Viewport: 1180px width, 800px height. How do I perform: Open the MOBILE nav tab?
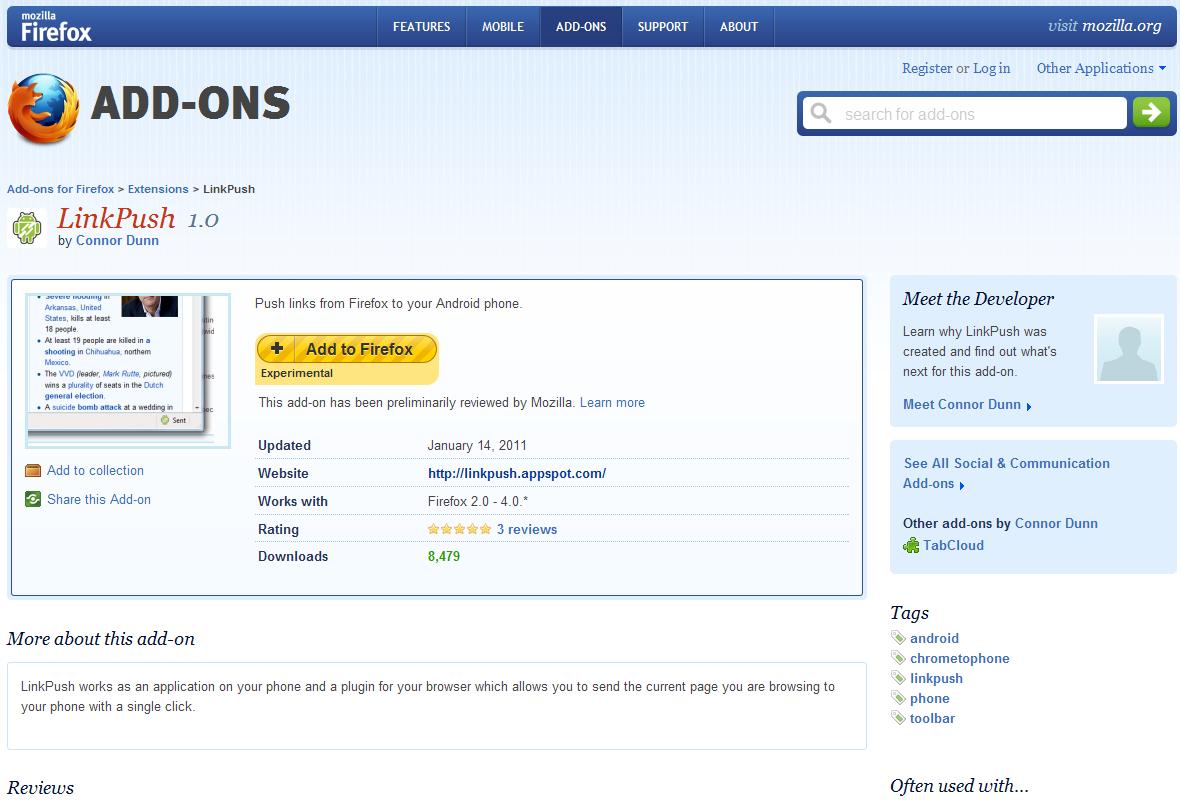point(503,26)
